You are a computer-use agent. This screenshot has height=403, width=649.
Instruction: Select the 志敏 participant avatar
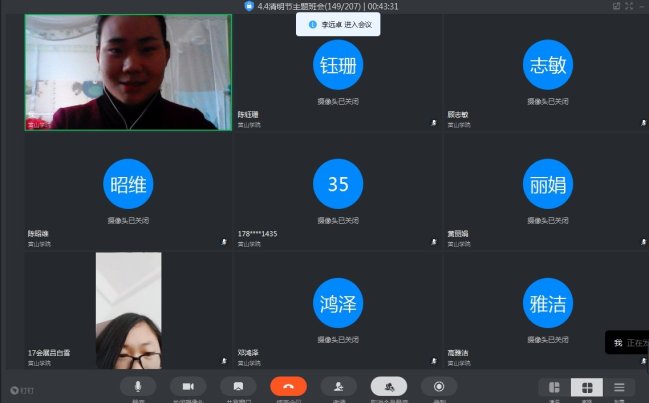point(547,65)
